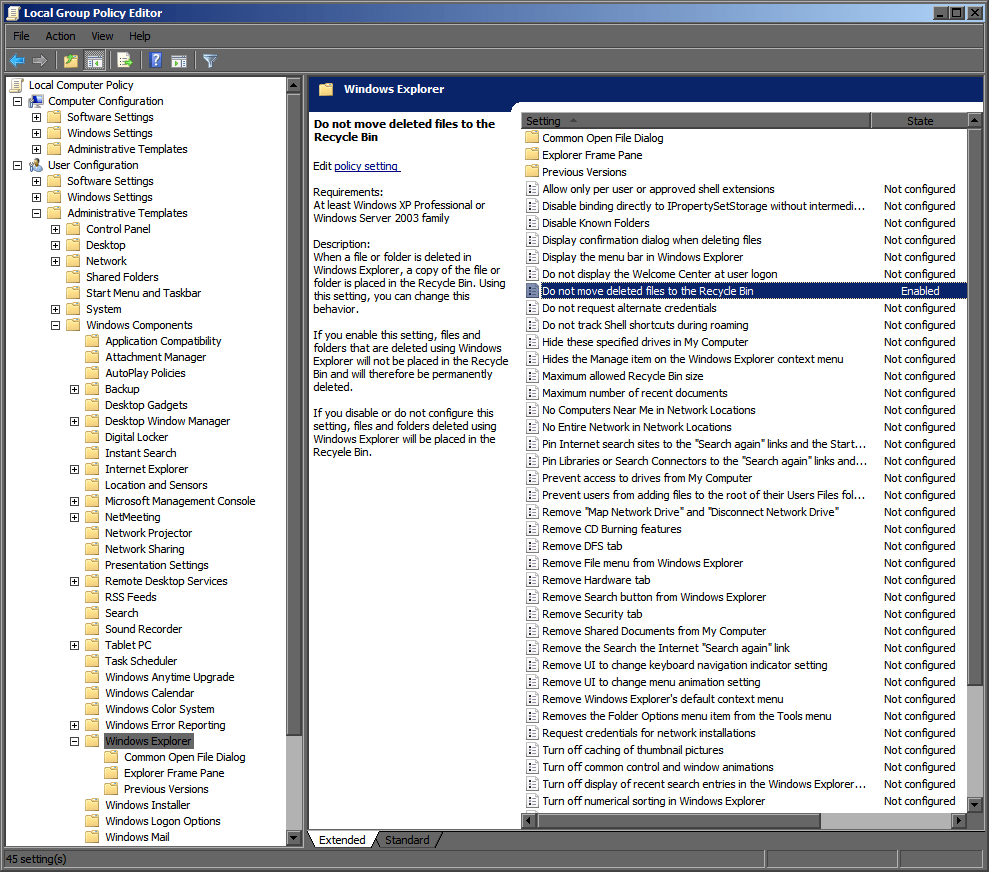Viewport: 989px width, 872px height.
Task: Click folder icon for Explorer Frame Pane in list
Action: [532, 155]
